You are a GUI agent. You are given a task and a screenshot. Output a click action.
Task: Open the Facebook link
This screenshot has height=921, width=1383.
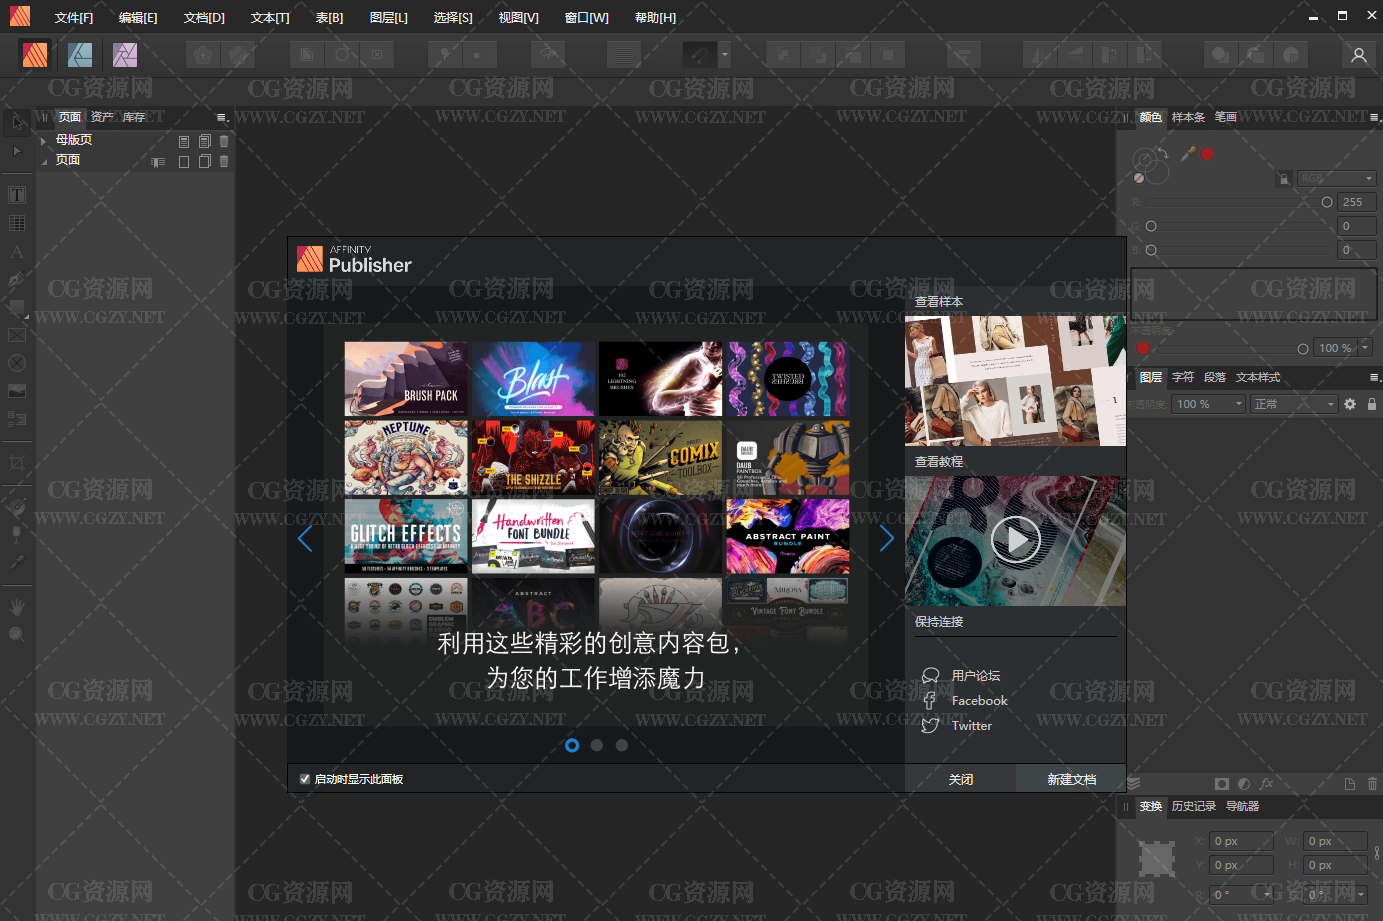coord(979,701)
